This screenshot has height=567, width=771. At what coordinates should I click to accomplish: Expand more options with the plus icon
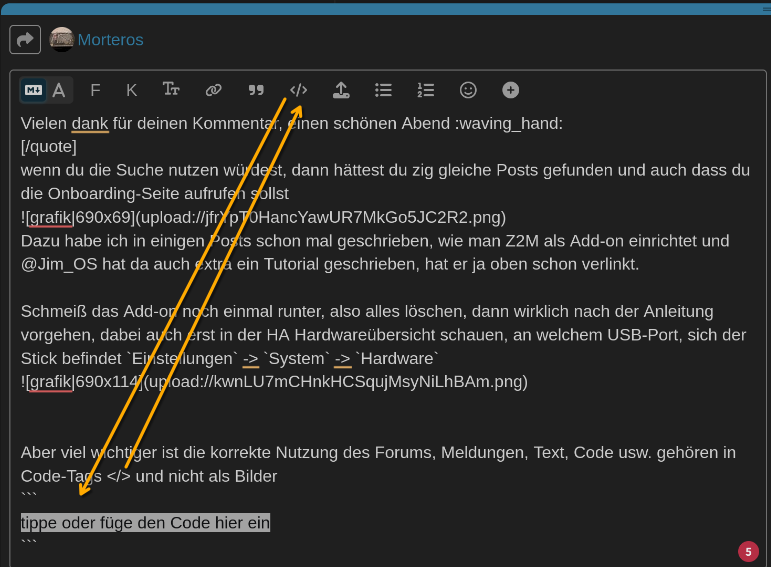[x=510, y=90]
